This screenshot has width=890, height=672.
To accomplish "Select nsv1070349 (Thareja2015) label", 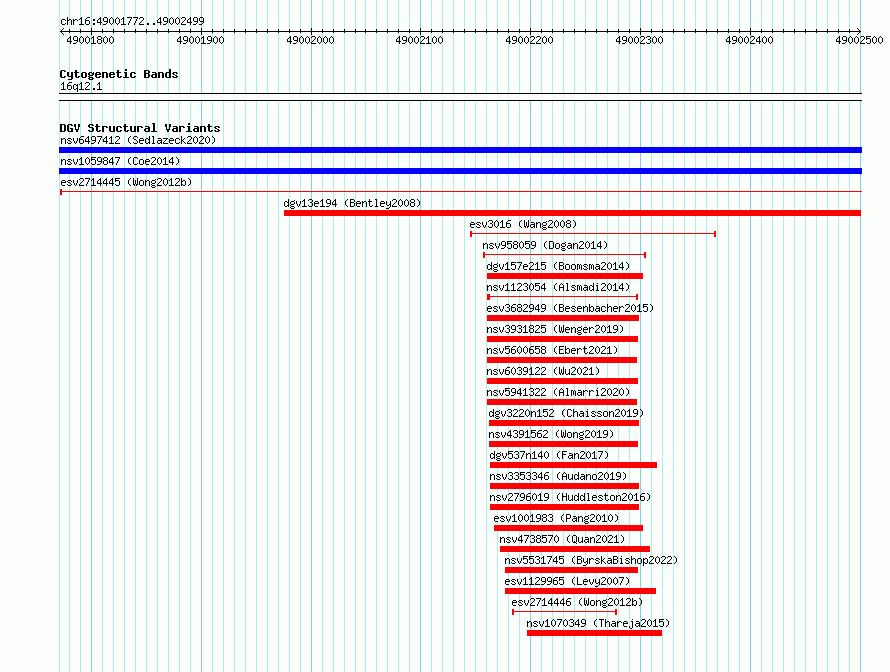I will pos(598,623).
